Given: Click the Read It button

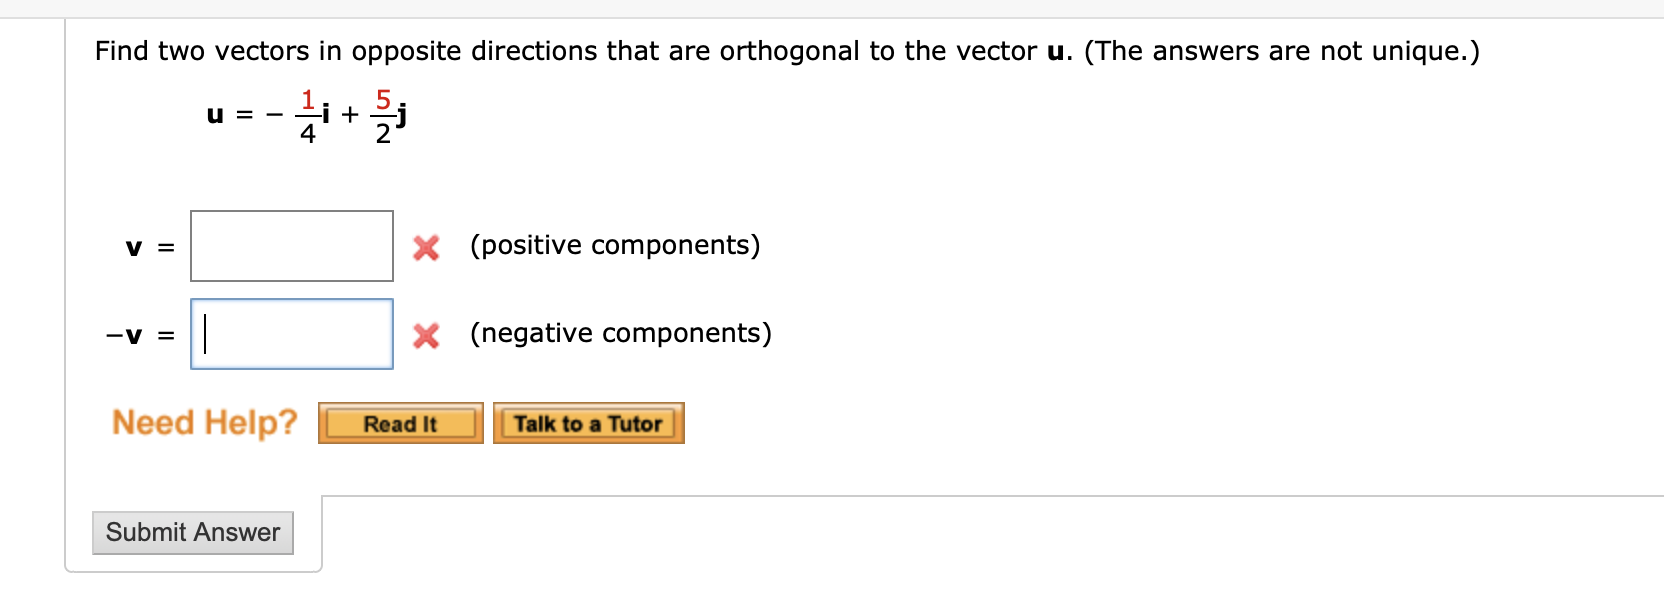Looking at the screenshot, I should (400, 423).
